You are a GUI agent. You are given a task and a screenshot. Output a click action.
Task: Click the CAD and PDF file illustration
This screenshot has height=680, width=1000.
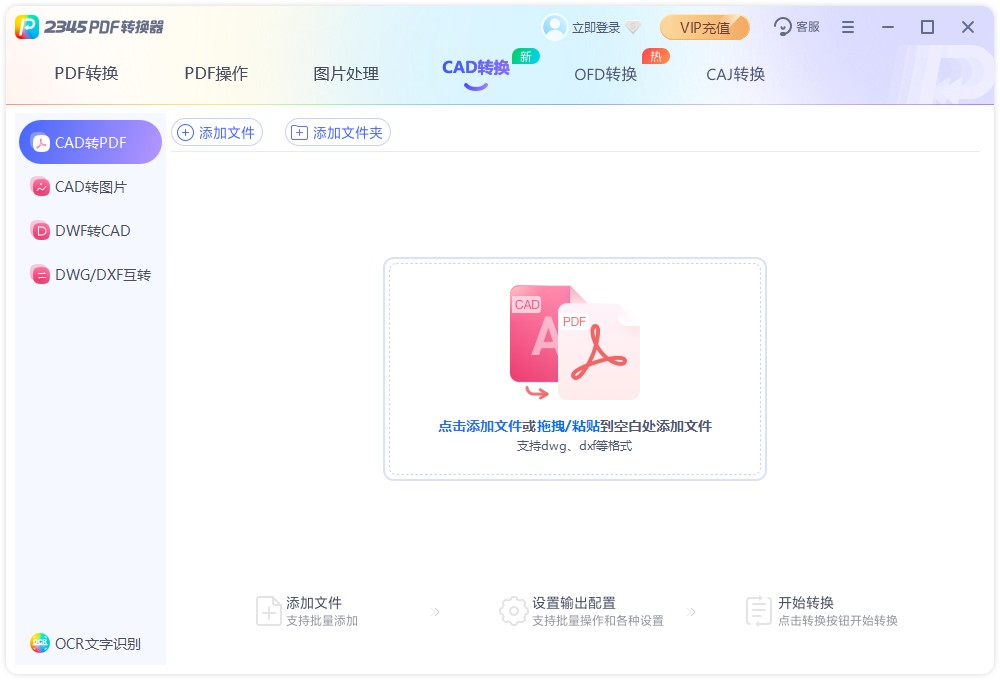tap(574, 343)
